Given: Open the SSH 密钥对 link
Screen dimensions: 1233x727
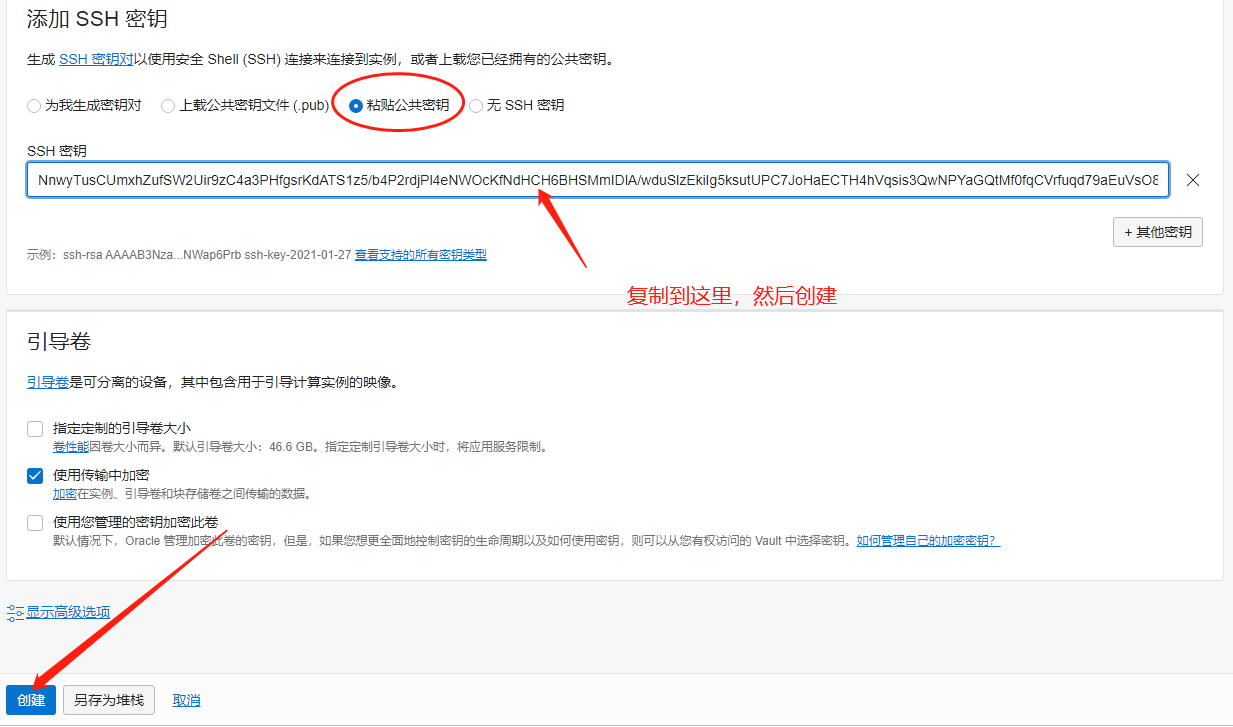Looking at the screenshot, I should point(96,59).
